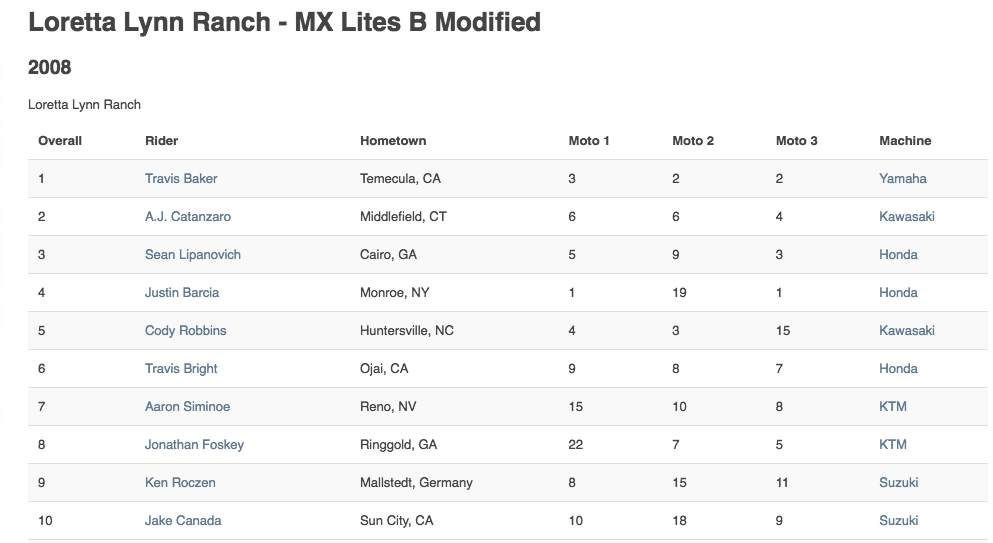The image size is (993, 543).
Task: Open Jonathan Foskey rider page
Action: pos(194,445)
